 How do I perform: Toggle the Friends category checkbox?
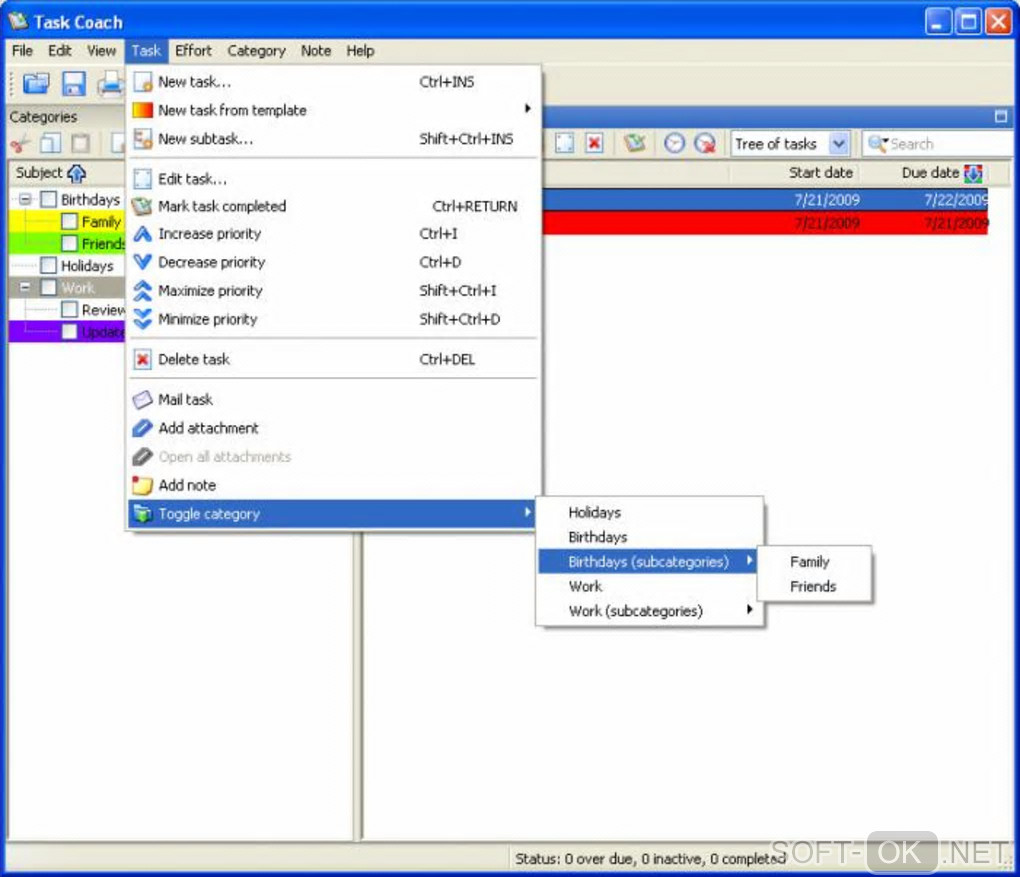[x=70, y=243]
